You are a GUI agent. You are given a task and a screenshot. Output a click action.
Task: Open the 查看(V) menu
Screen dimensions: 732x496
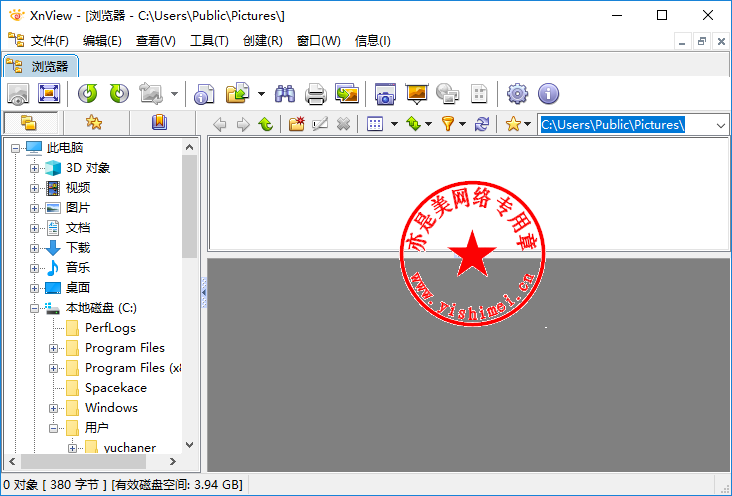click(155, 41)
